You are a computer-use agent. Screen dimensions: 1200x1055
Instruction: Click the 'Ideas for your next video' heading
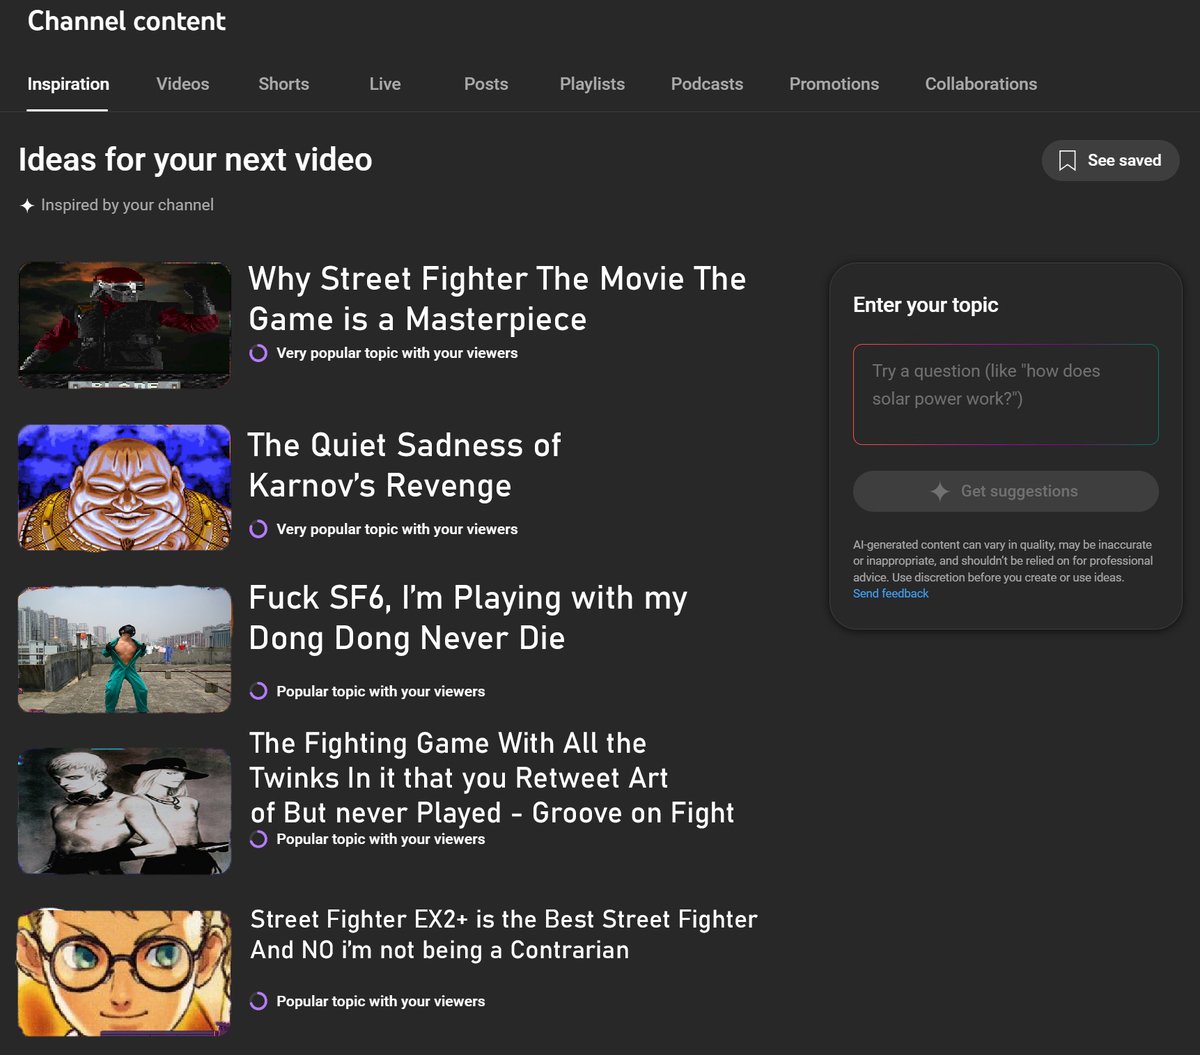(x=195, y=160)
